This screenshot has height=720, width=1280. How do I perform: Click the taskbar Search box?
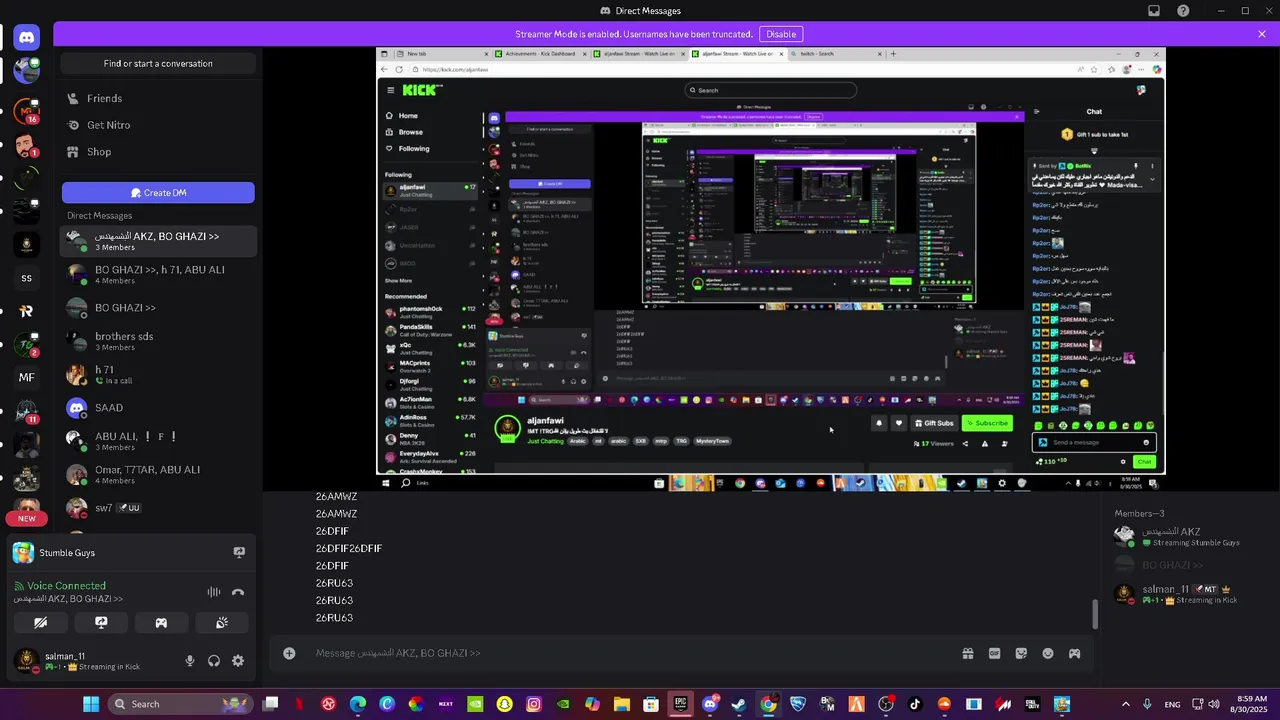180,704
